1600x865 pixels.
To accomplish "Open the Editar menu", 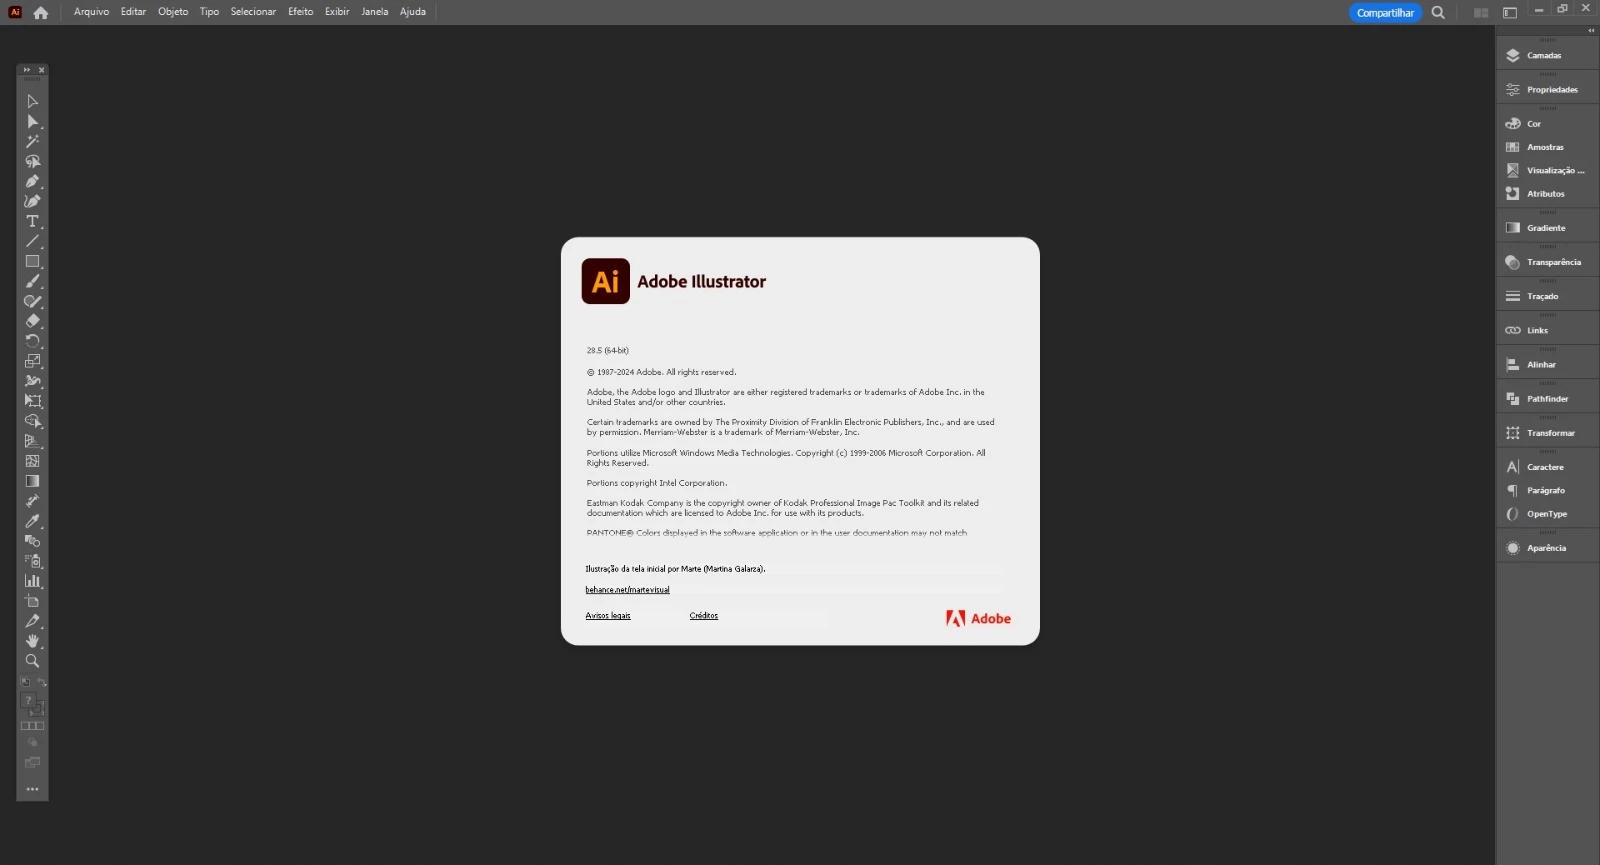I will 133,12.
